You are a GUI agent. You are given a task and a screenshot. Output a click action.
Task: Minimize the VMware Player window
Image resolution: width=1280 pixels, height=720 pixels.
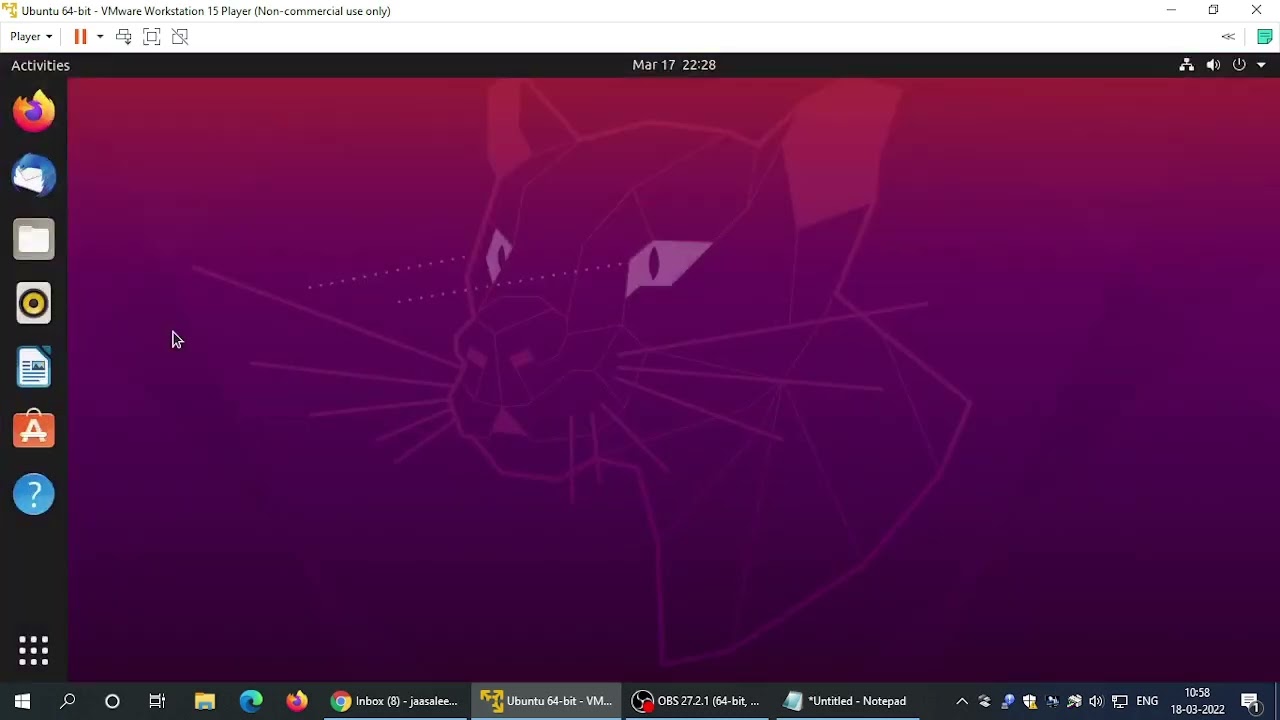(x=1171, y=10)
